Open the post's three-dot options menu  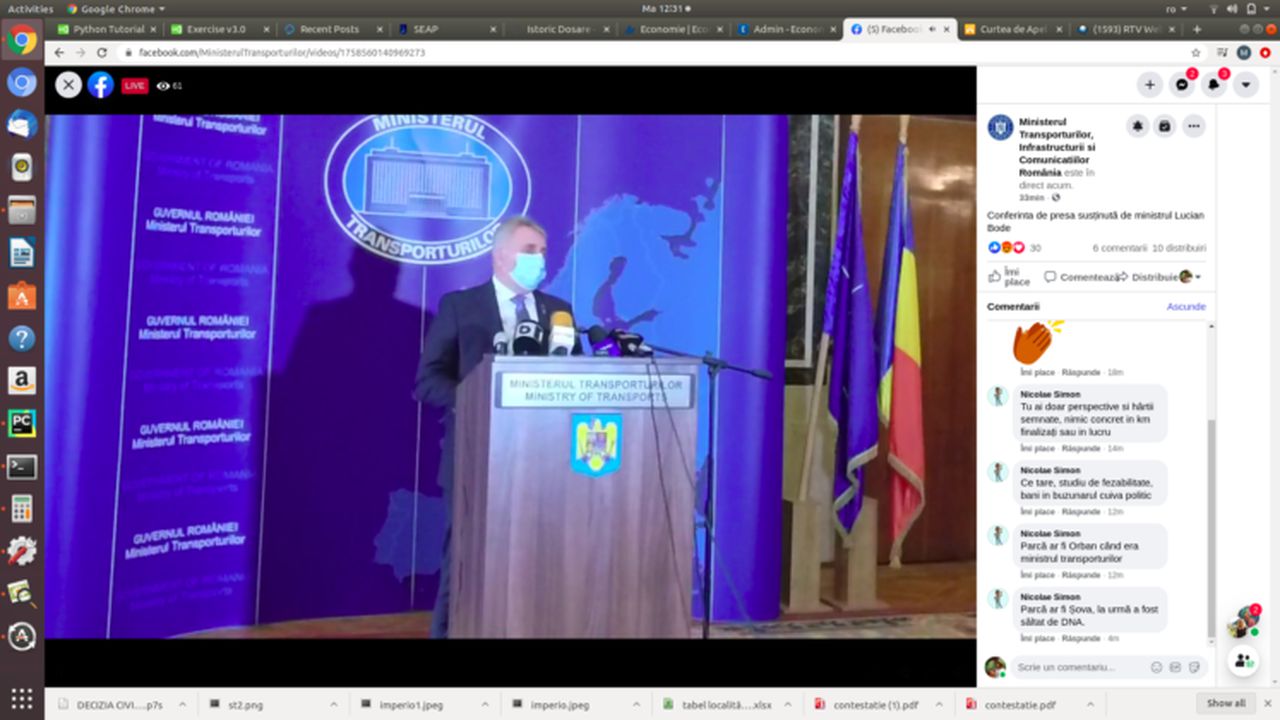click(x=1193, y=126)
